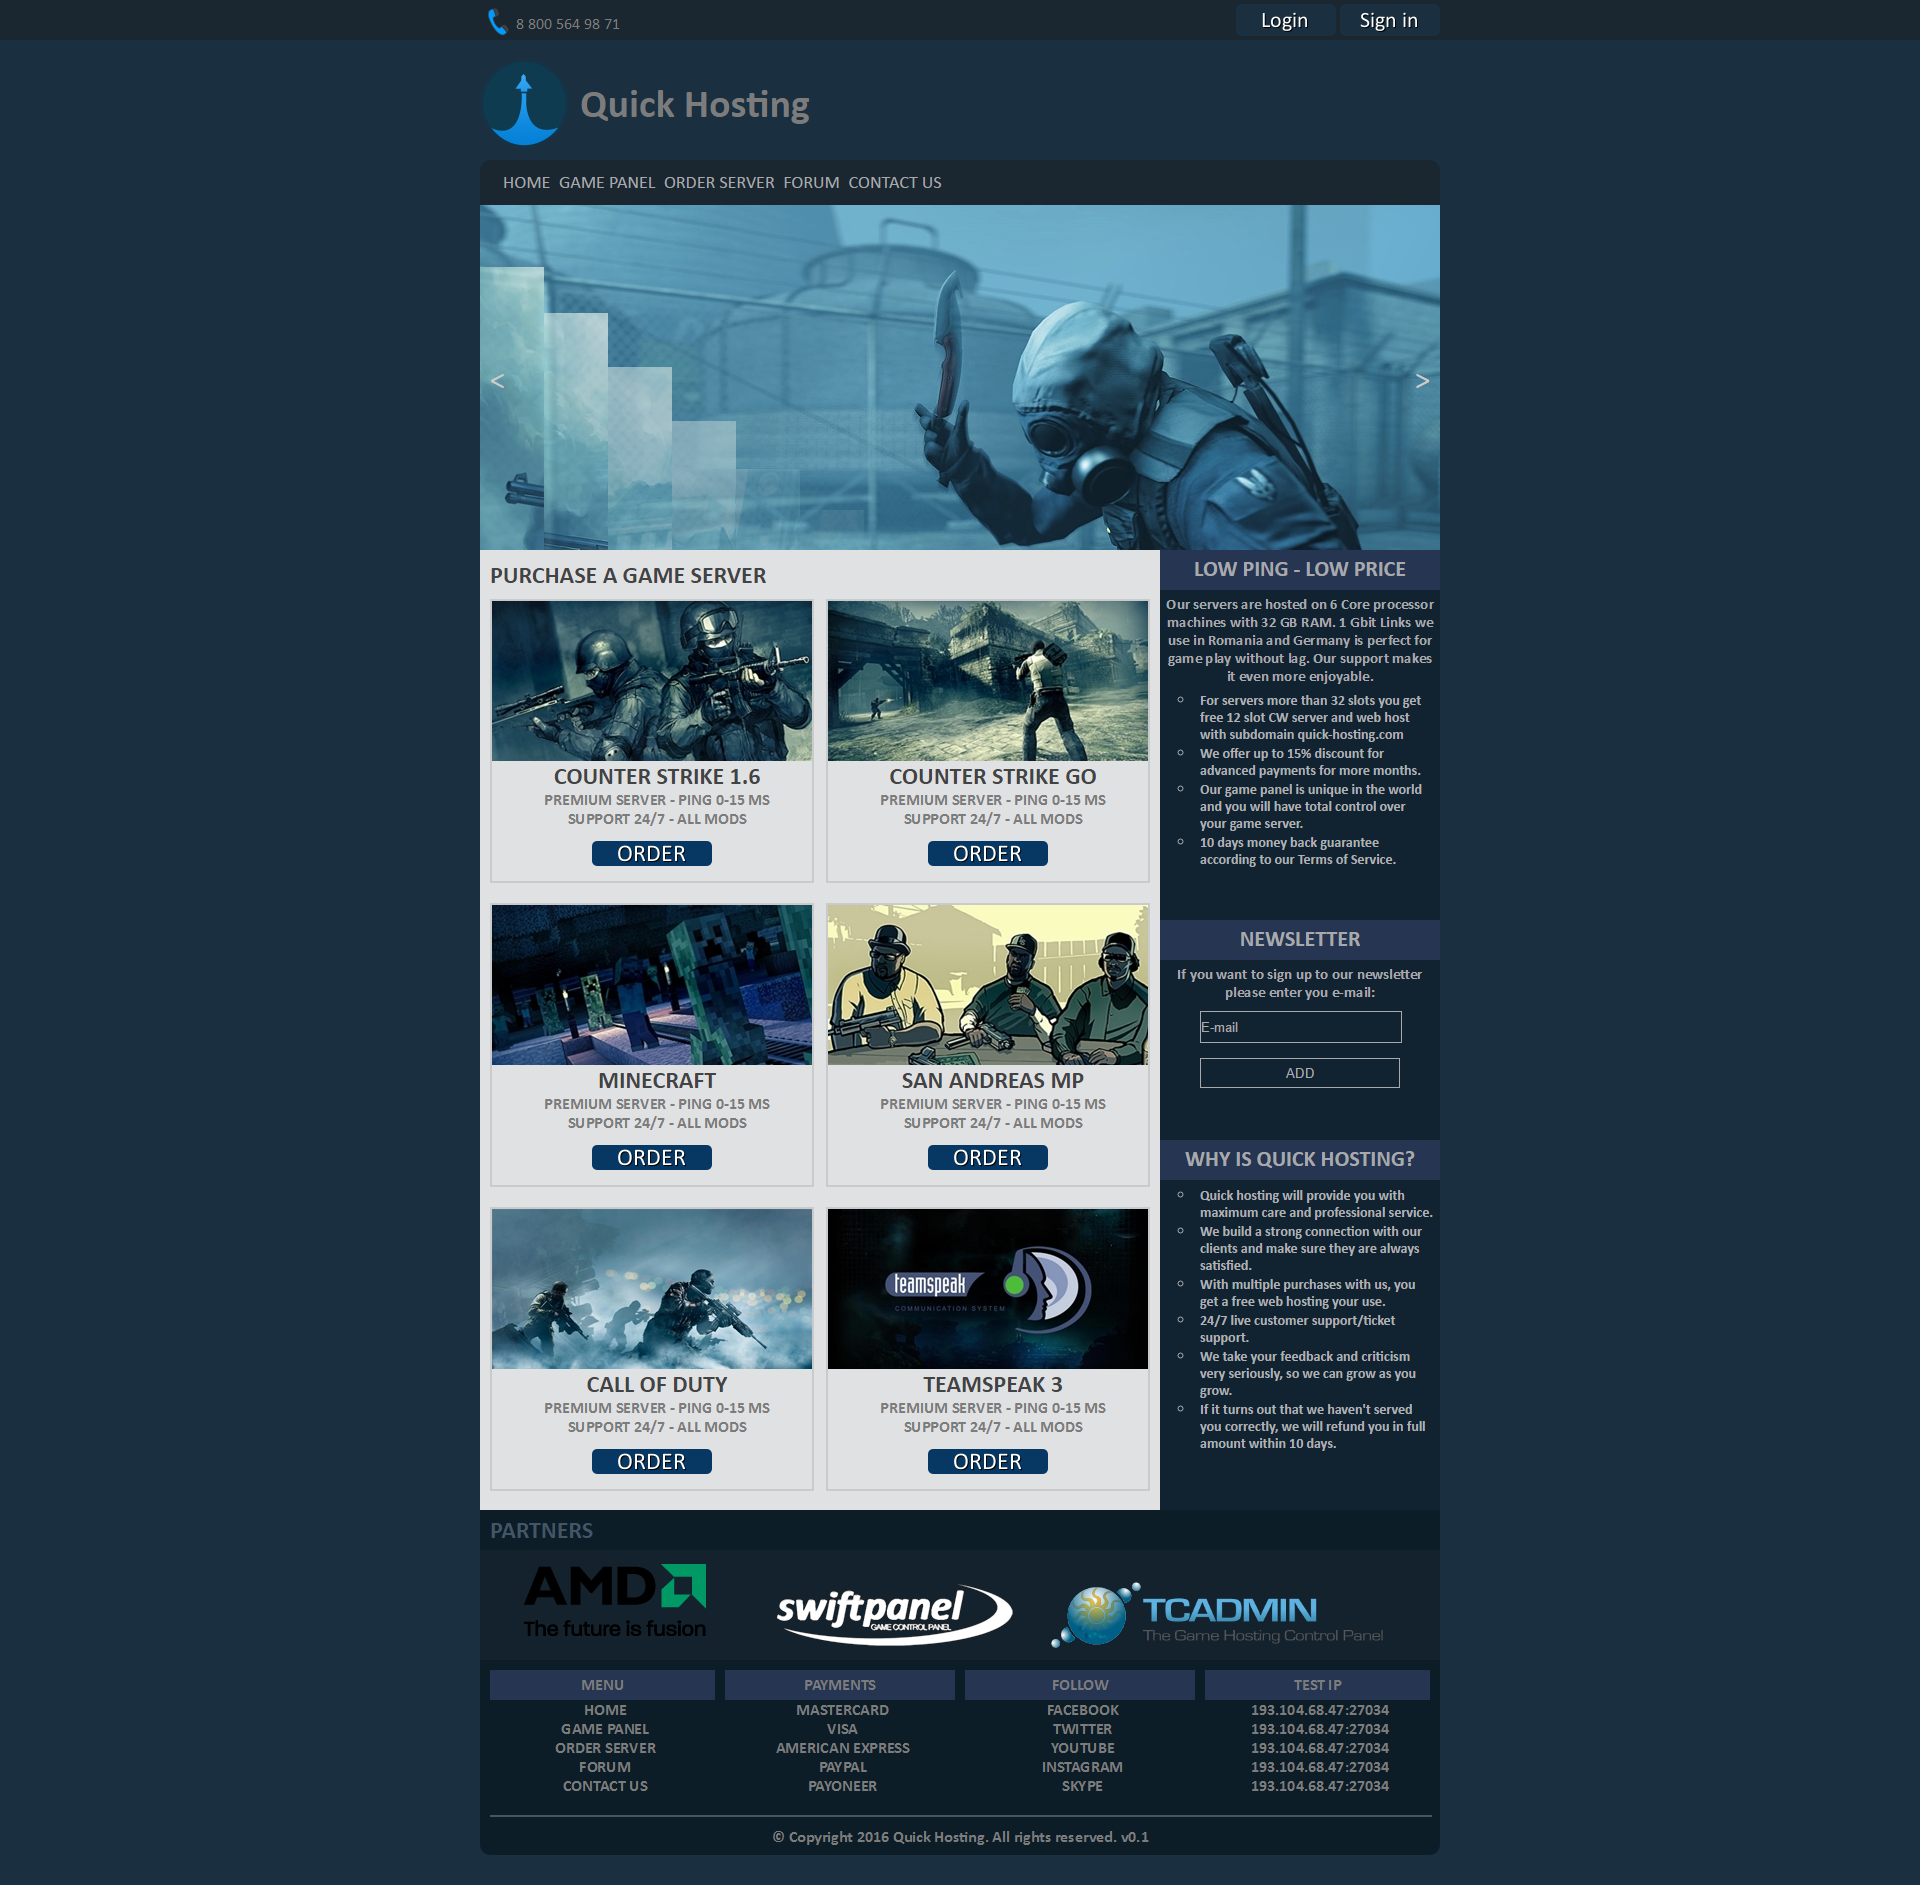Order a Counter Strike 1.6 server
This screenshot has height=1885, width=1920.
click(651, 853)
